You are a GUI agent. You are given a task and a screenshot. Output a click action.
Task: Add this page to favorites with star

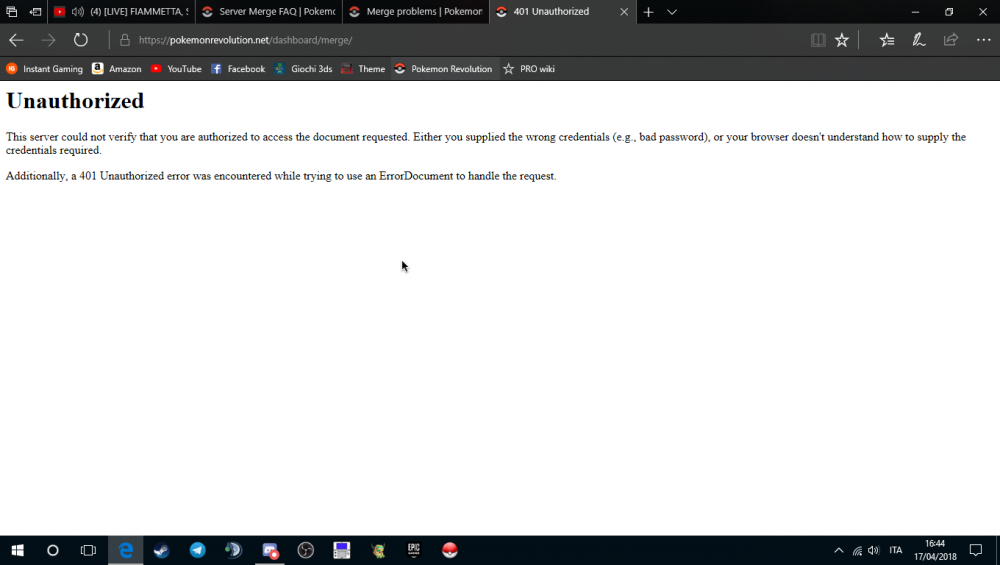842,40
